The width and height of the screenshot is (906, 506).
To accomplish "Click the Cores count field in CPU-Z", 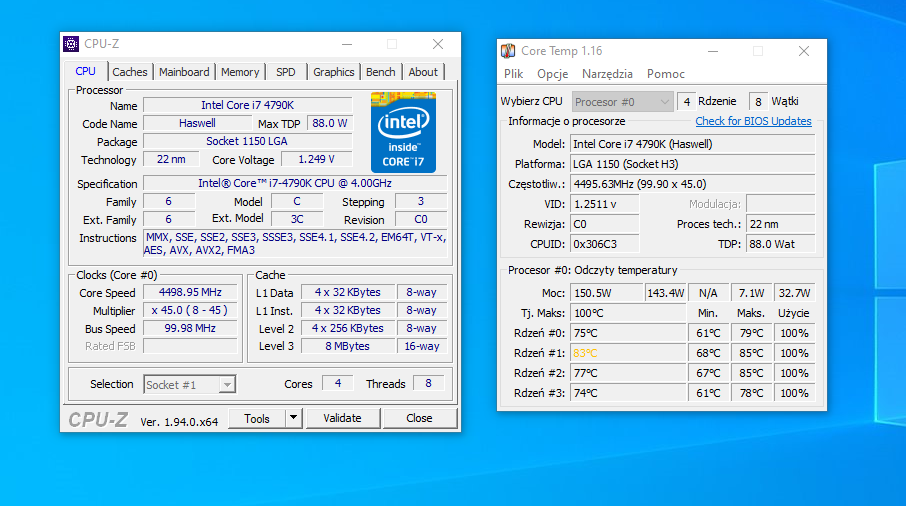I will point(337,383).
